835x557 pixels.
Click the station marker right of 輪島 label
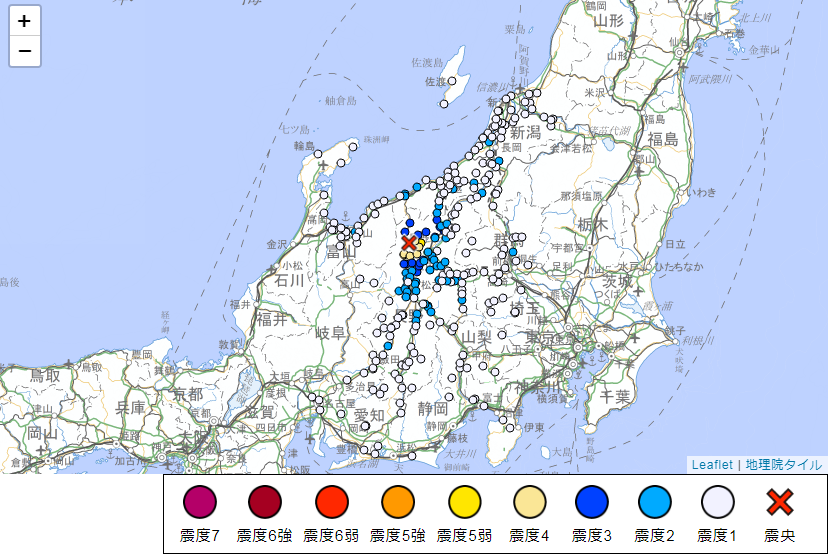(319, 155)
